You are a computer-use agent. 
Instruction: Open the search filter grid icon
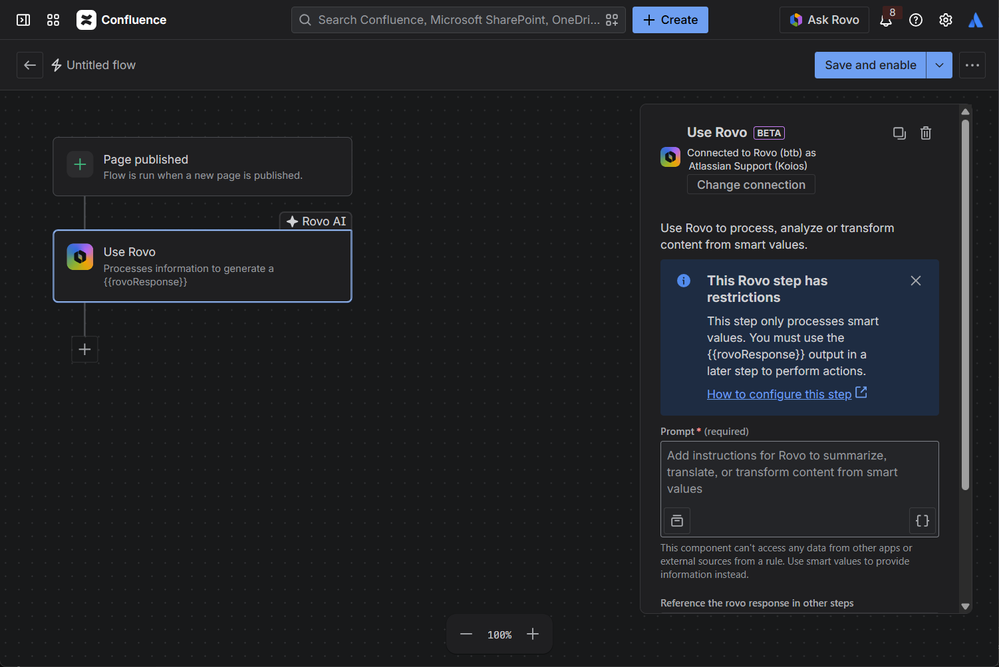[612, 20]
